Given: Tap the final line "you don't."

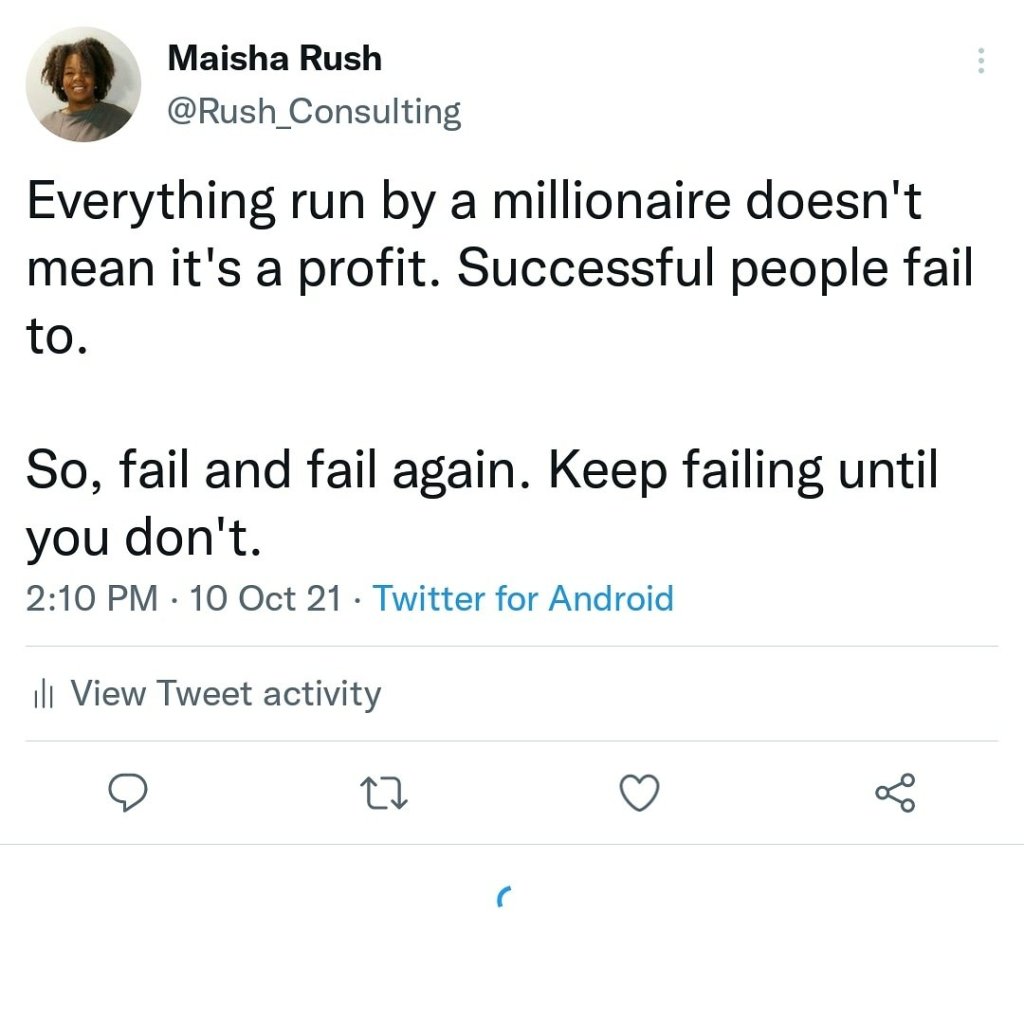Looking at the screenshot, I should point(143,539).
